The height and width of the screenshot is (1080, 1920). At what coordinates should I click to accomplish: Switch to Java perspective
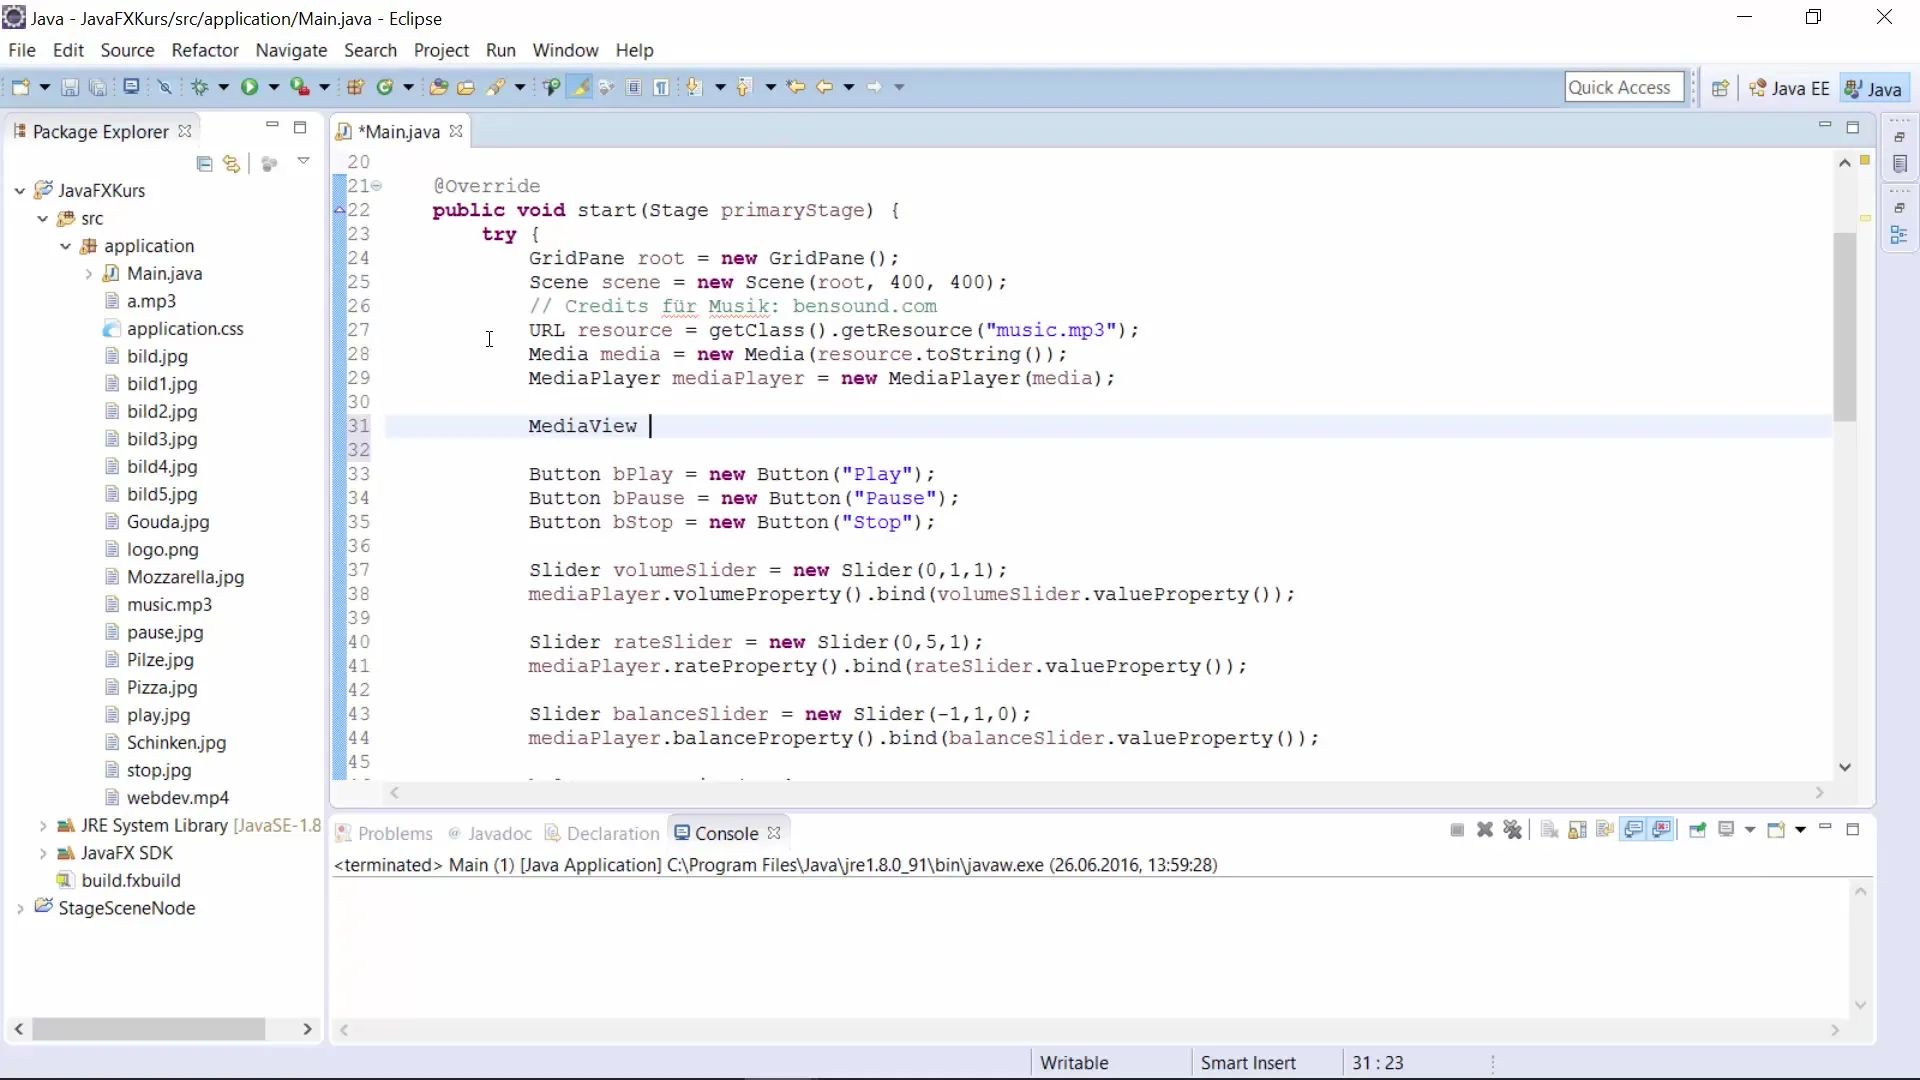[1873, 88]
